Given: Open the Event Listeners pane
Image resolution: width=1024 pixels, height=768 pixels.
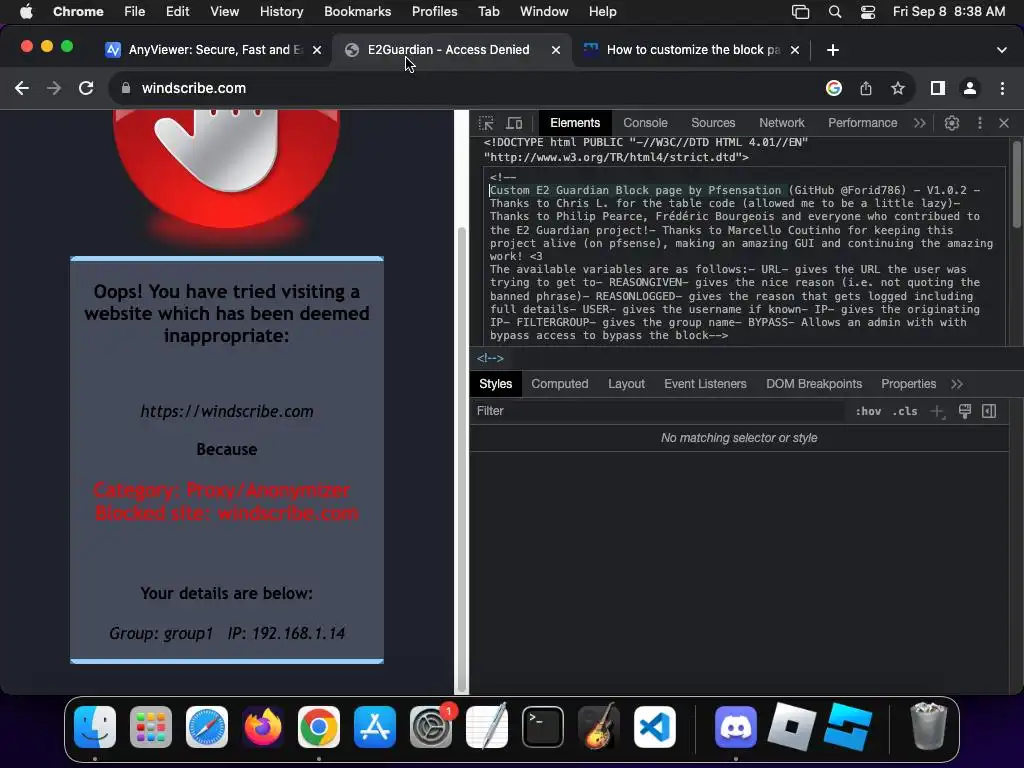Looking at the screenshot, I should tap(705, 384).
